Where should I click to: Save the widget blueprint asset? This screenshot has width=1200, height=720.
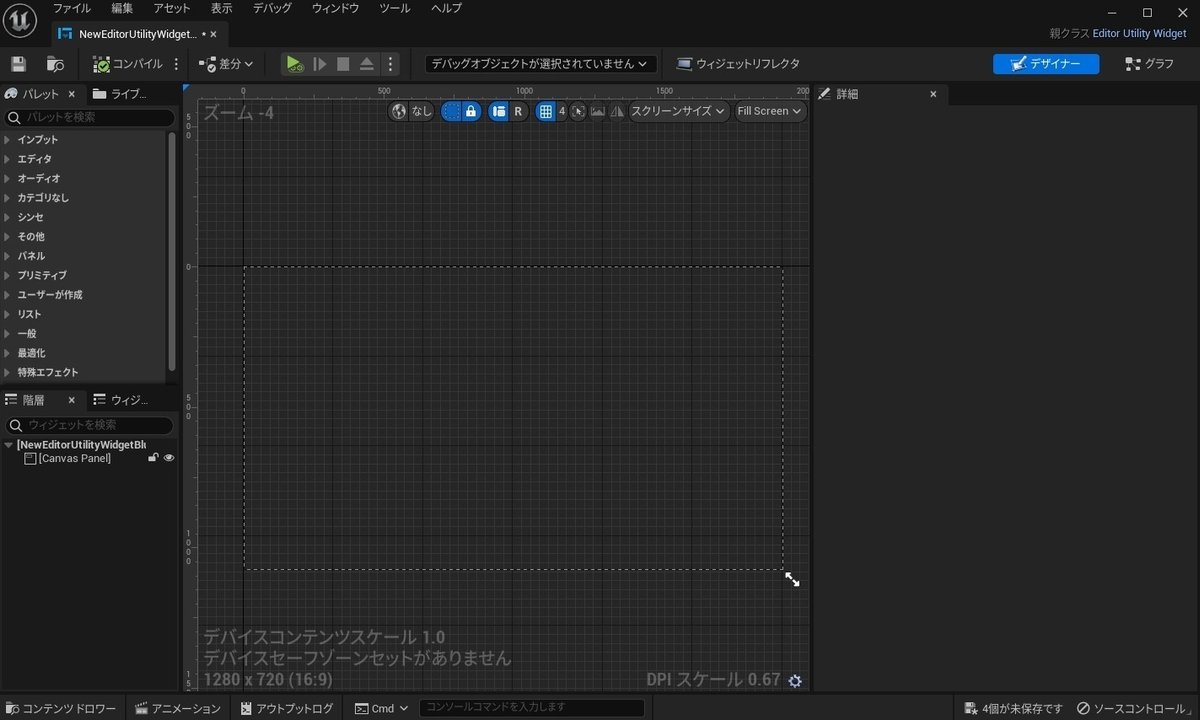point(18,63)
